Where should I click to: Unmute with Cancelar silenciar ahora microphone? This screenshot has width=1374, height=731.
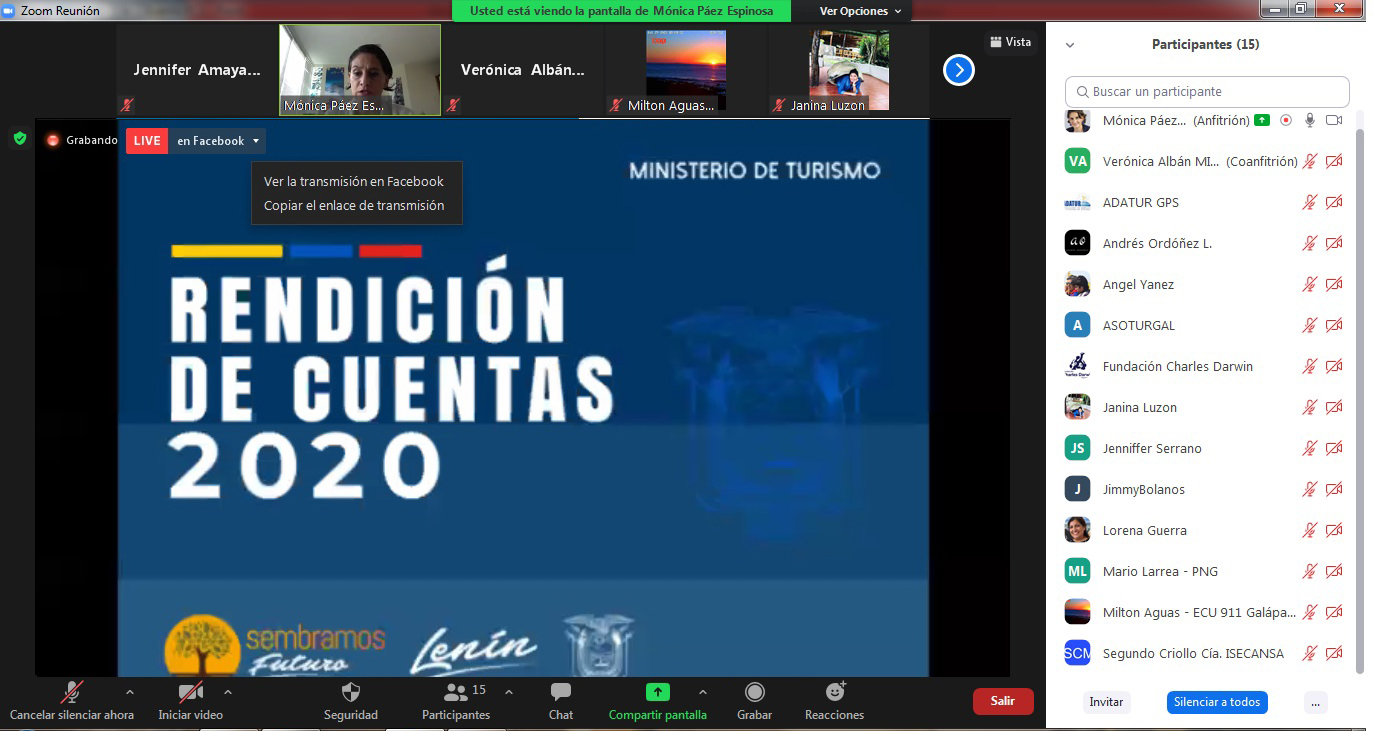coord(72,700)
